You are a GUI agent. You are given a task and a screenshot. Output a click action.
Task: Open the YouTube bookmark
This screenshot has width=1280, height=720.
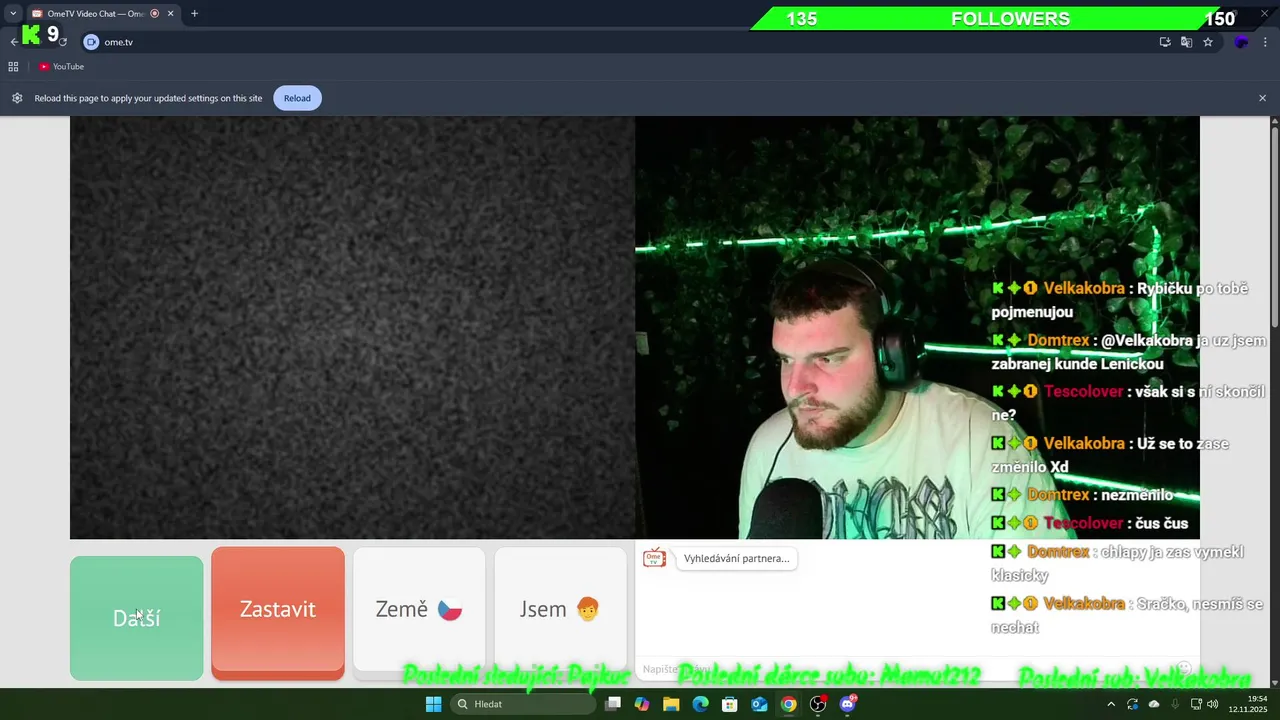click(x=61, y=67)
